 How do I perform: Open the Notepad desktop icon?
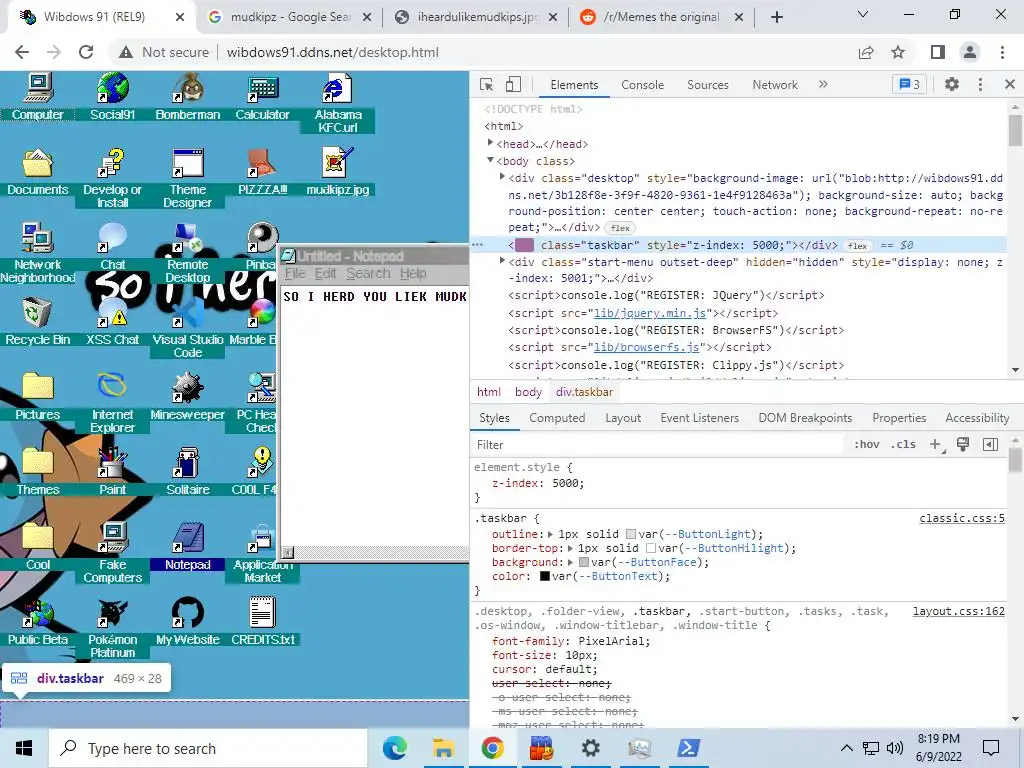point(187,547)
